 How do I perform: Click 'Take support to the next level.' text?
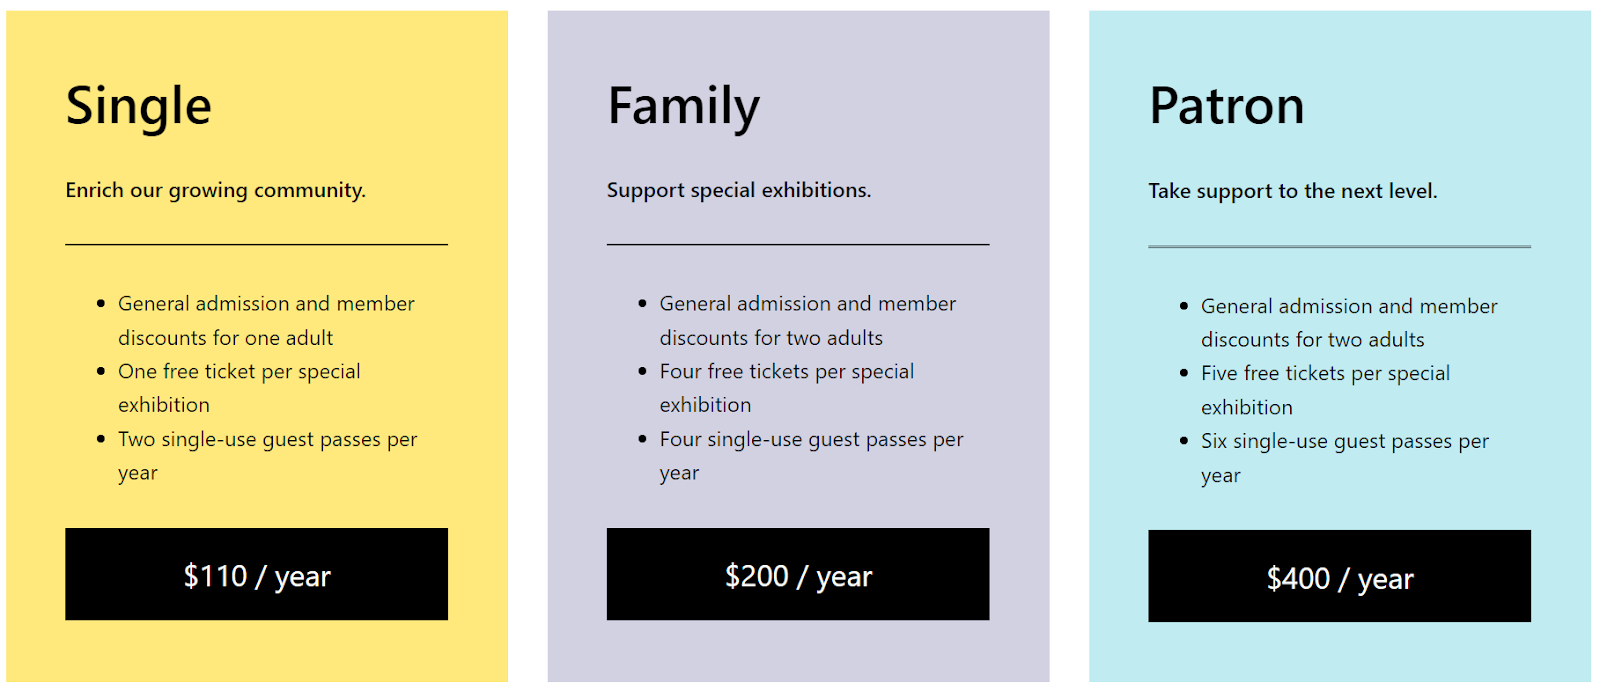[1292, 191]
